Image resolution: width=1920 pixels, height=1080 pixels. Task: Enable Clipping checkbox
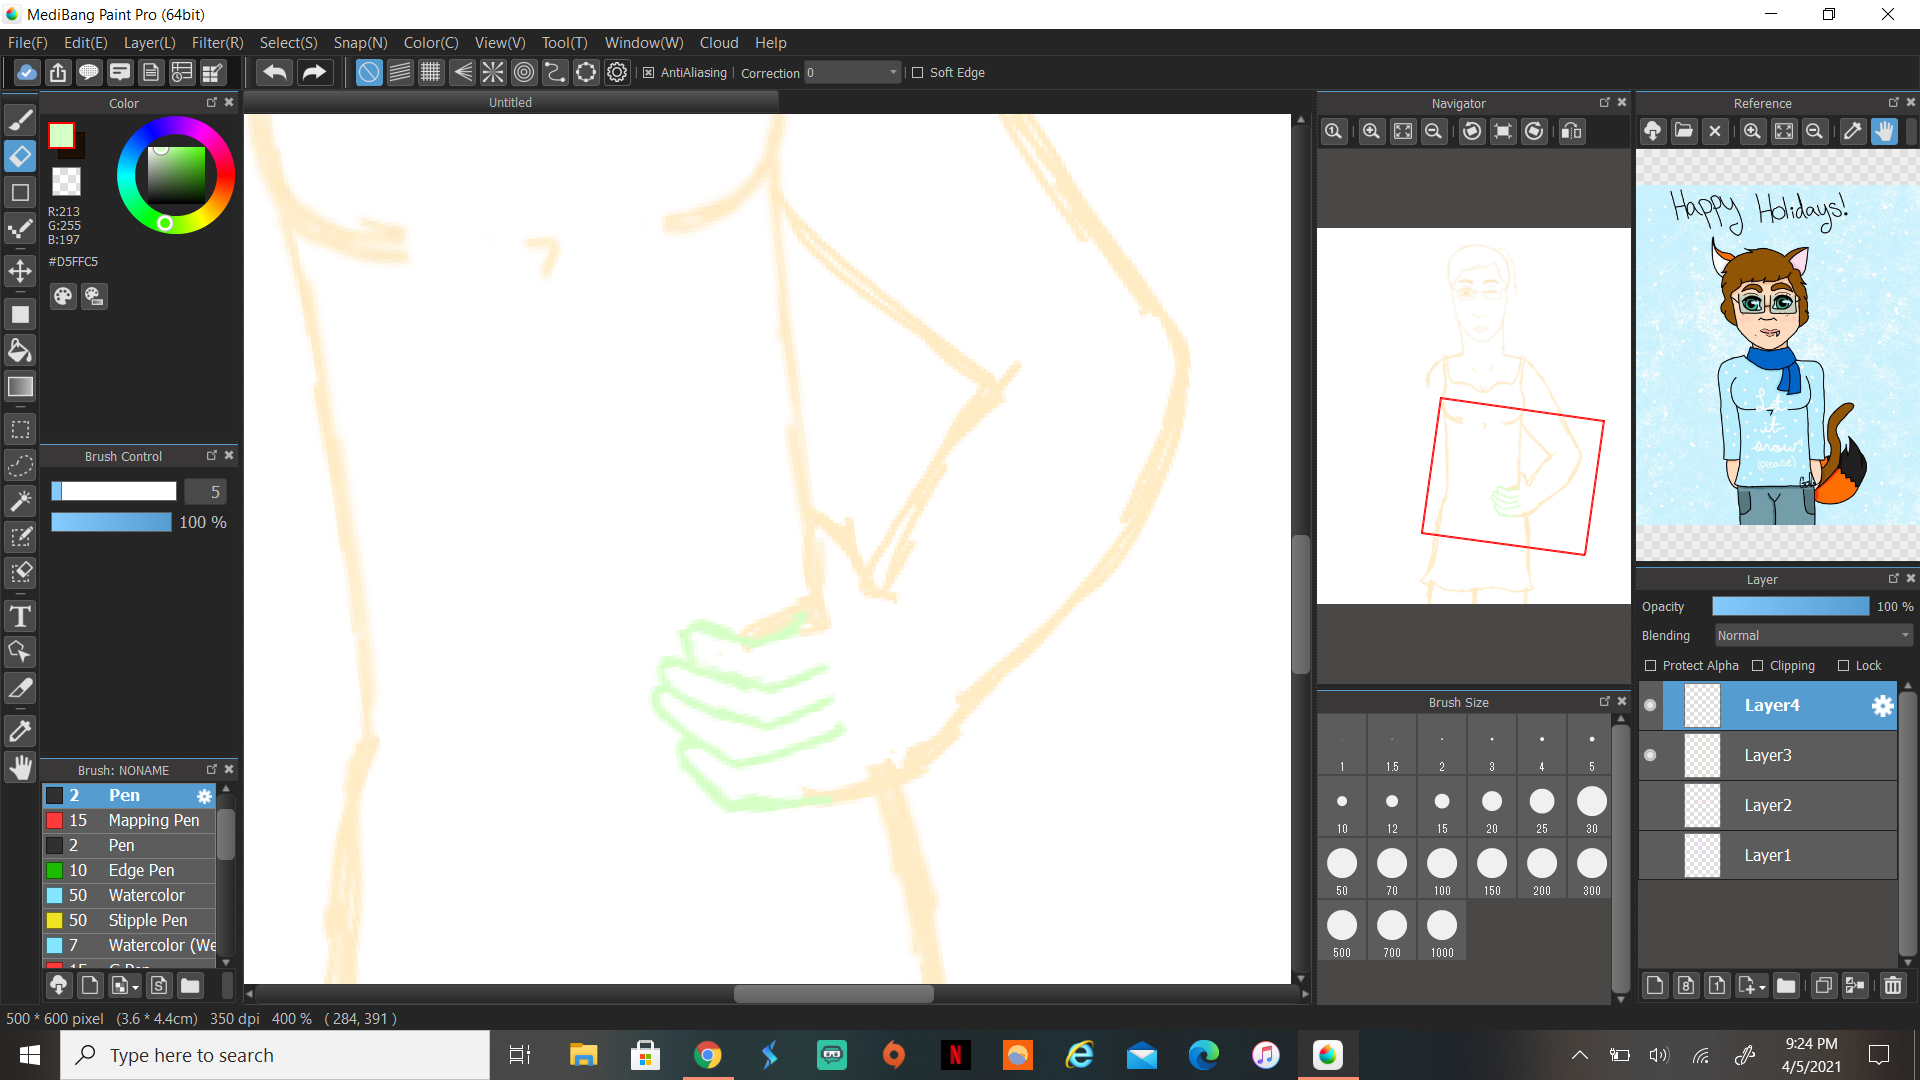point(1758,666)
